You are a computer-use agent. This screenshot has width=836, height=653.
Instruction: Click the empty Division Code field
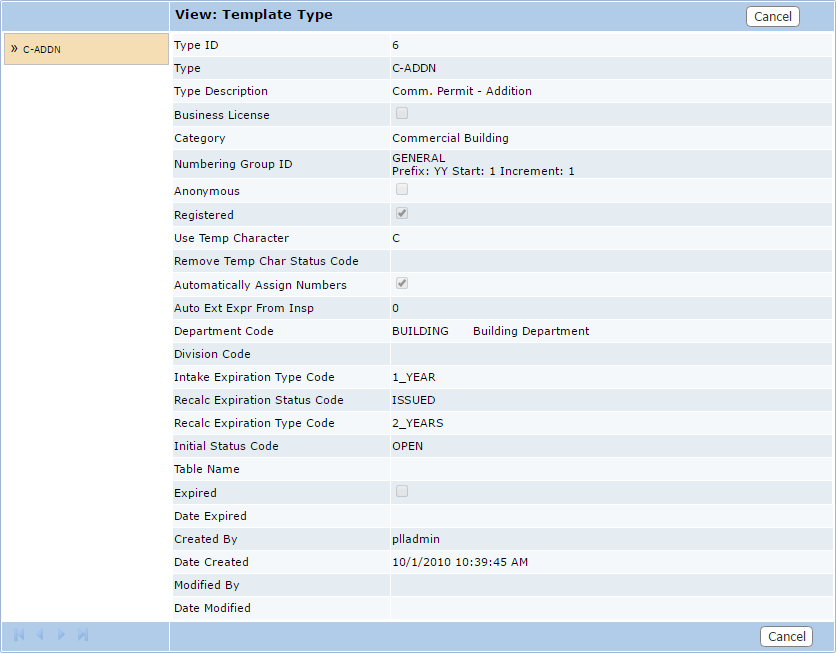(x=610, y=354)
